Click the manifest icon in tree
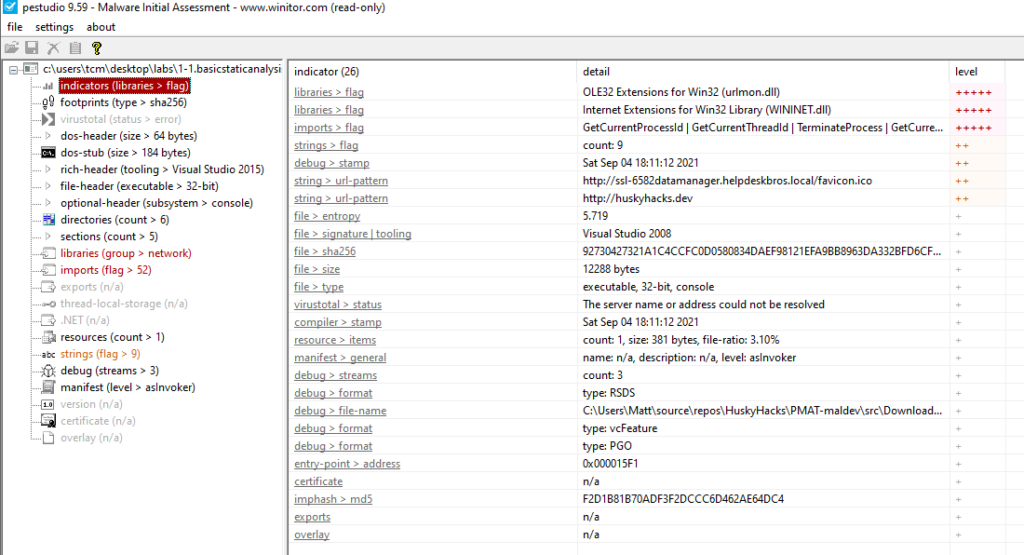1024x555 pixels. pyautogui.click(x=48, y=388)
